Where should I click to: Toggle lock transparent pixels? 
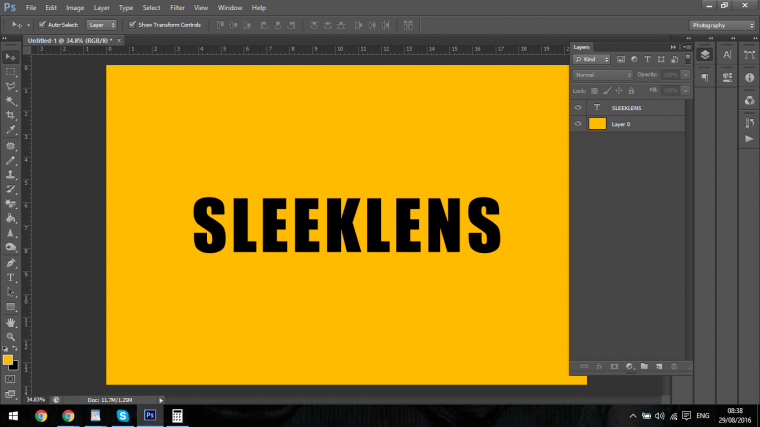tap(594, 91)
